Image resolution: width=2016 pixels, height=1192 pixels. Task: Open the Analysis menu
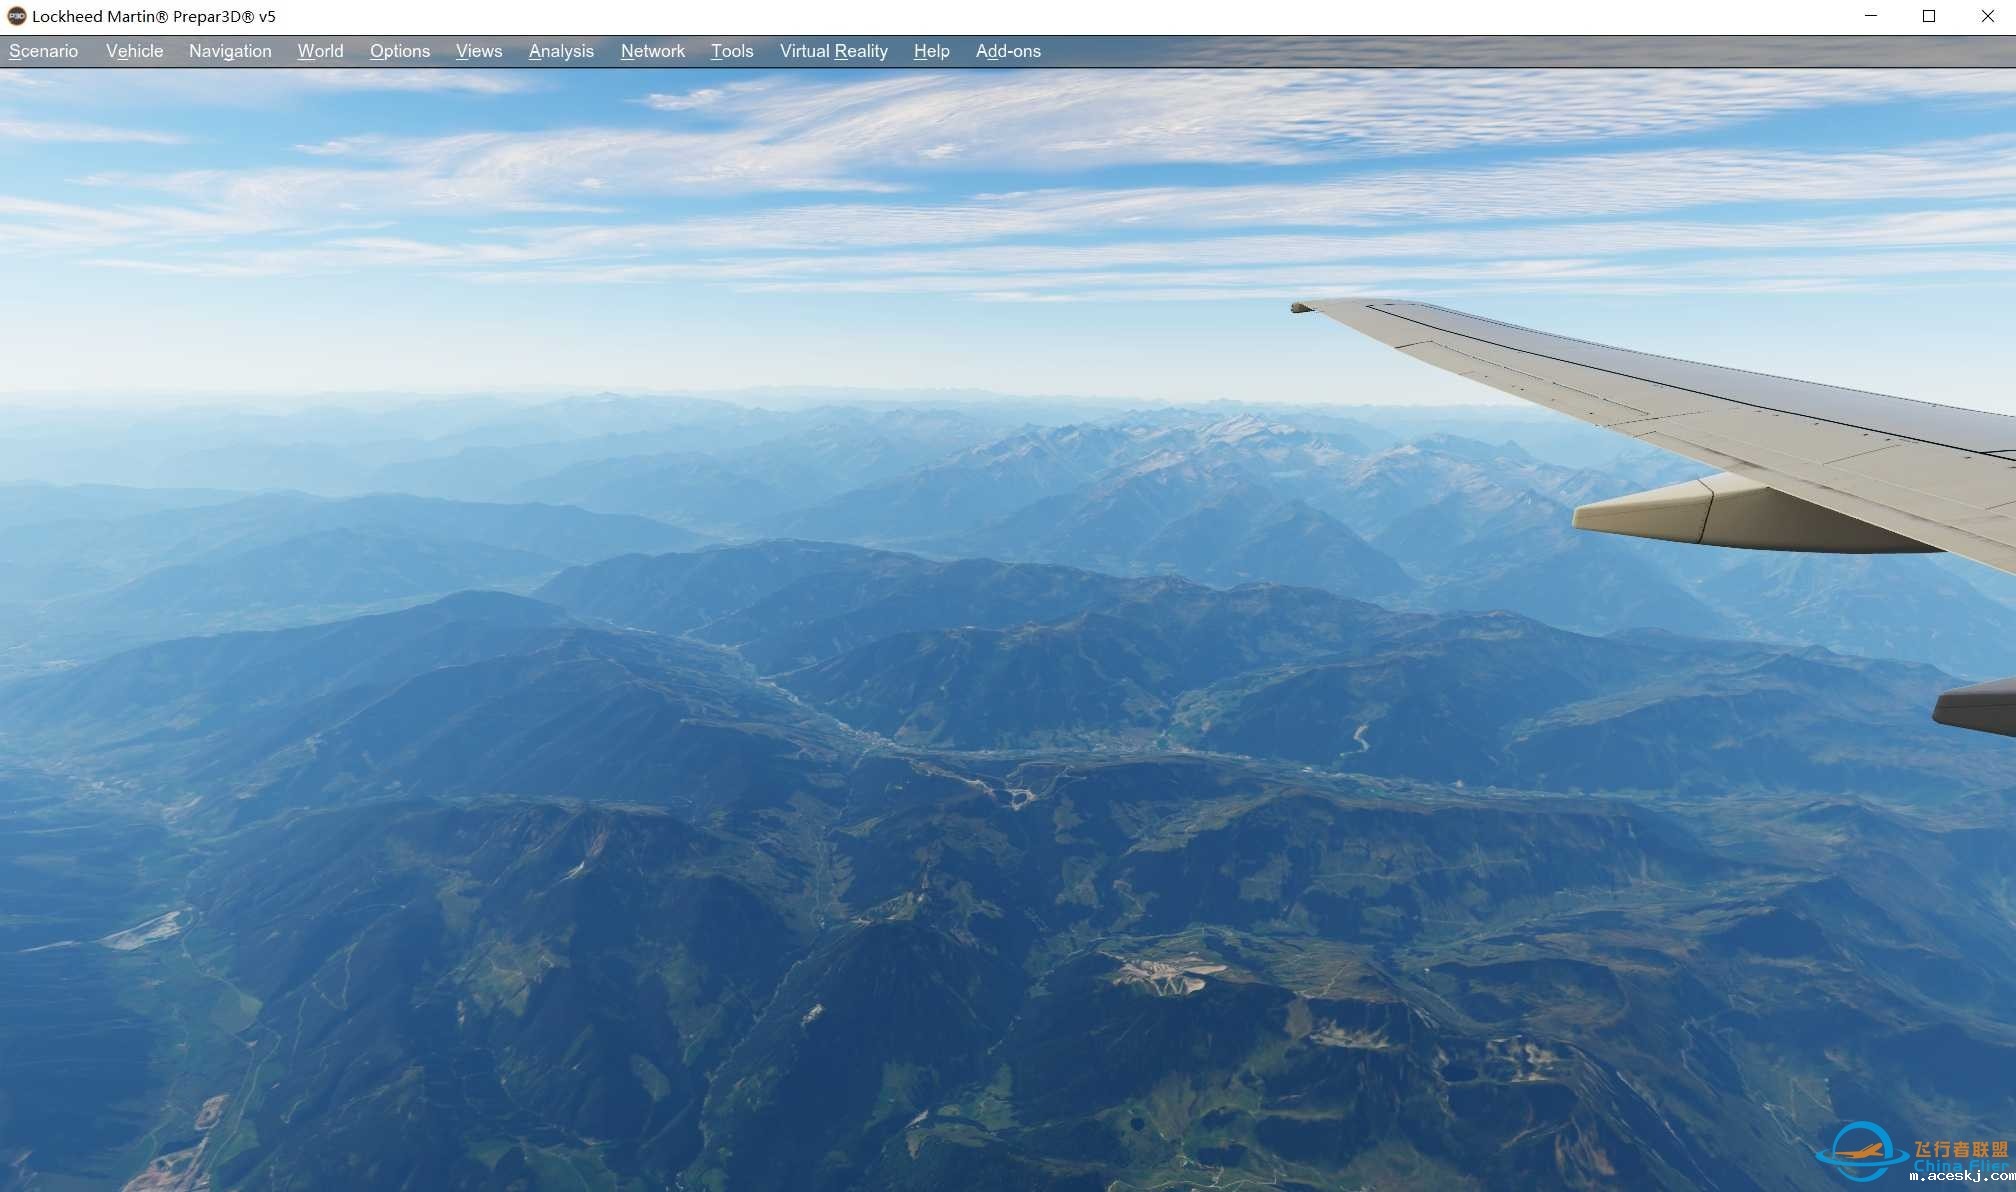click(560, 51)
